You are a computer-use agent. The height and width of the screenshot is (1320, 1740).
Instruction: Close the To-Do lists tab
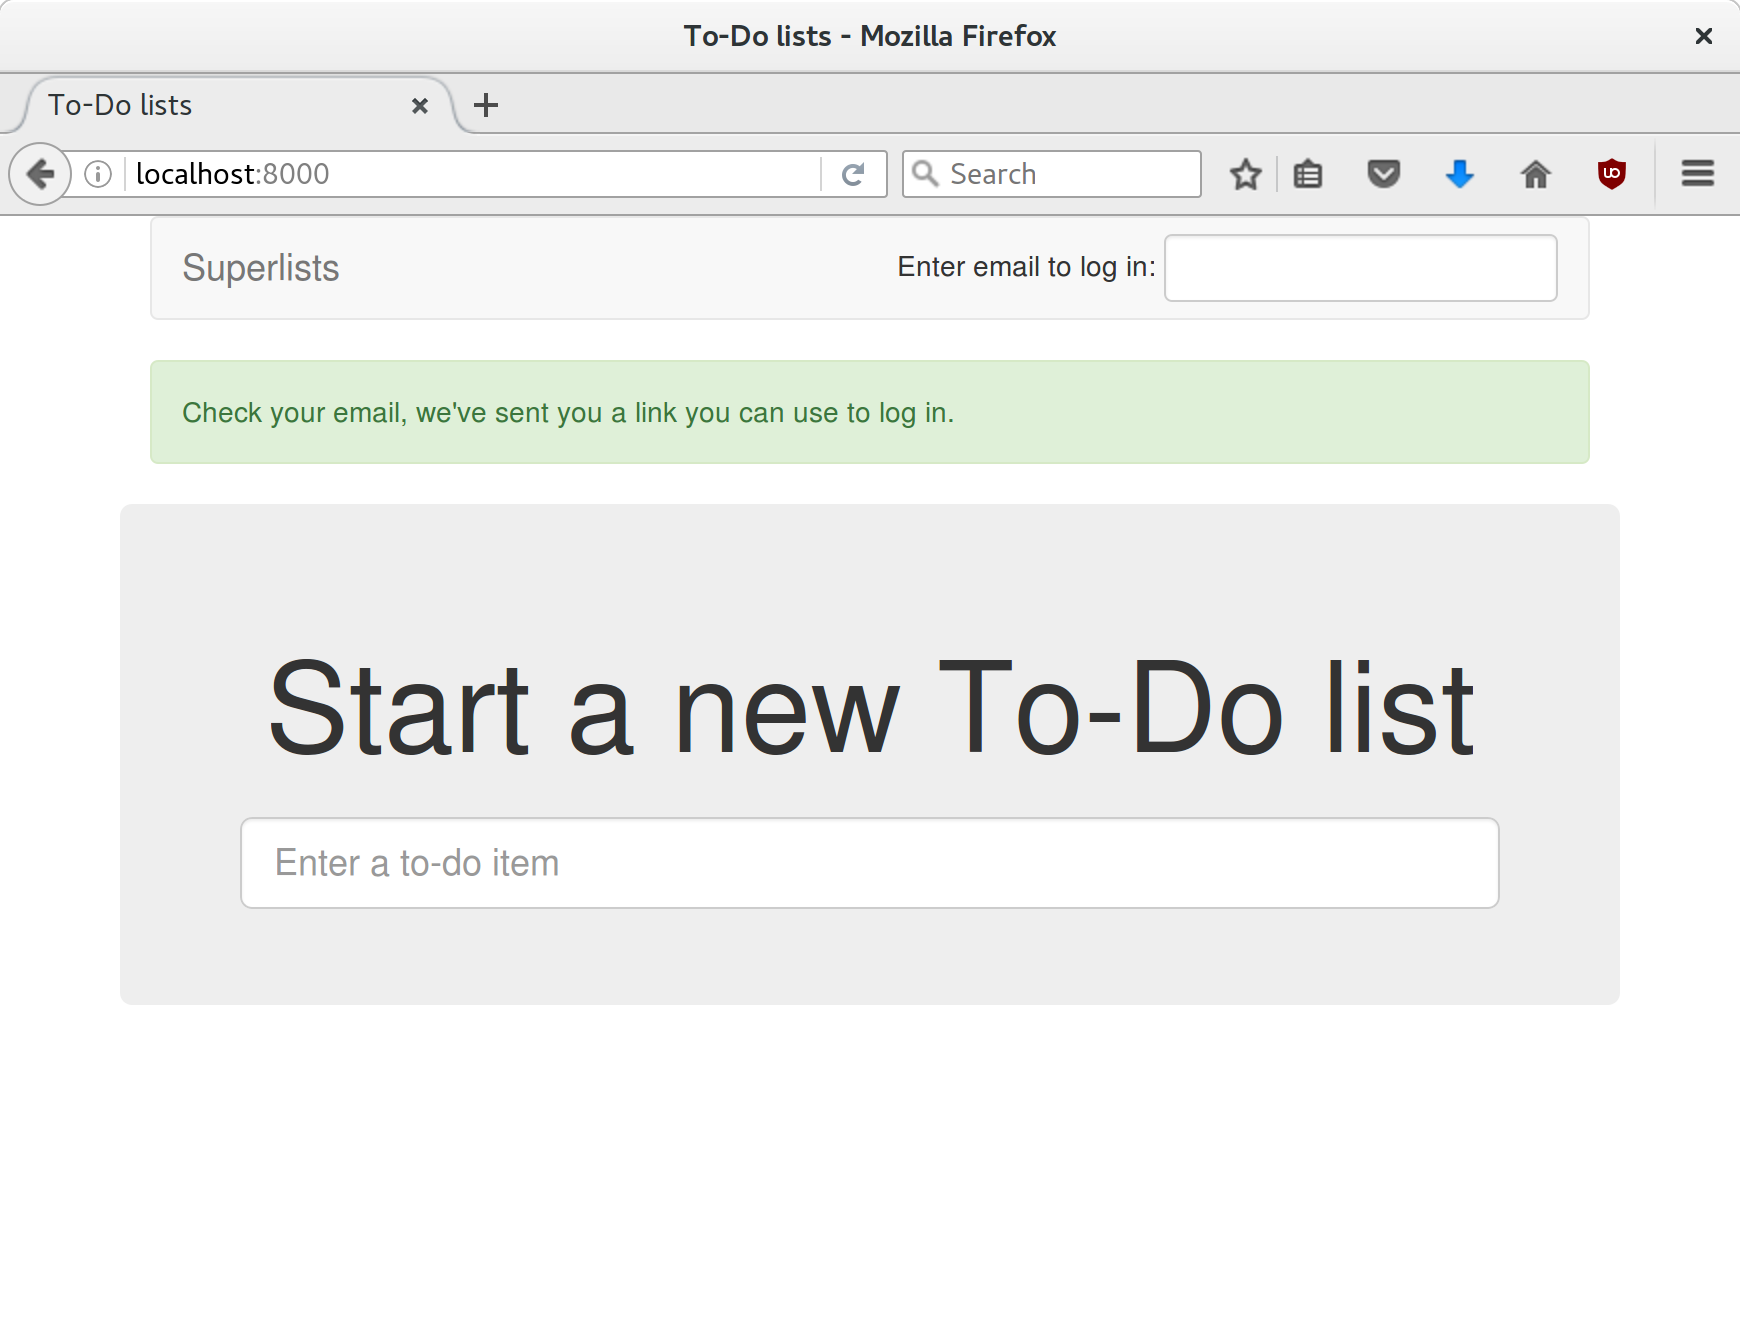[420, 105]
